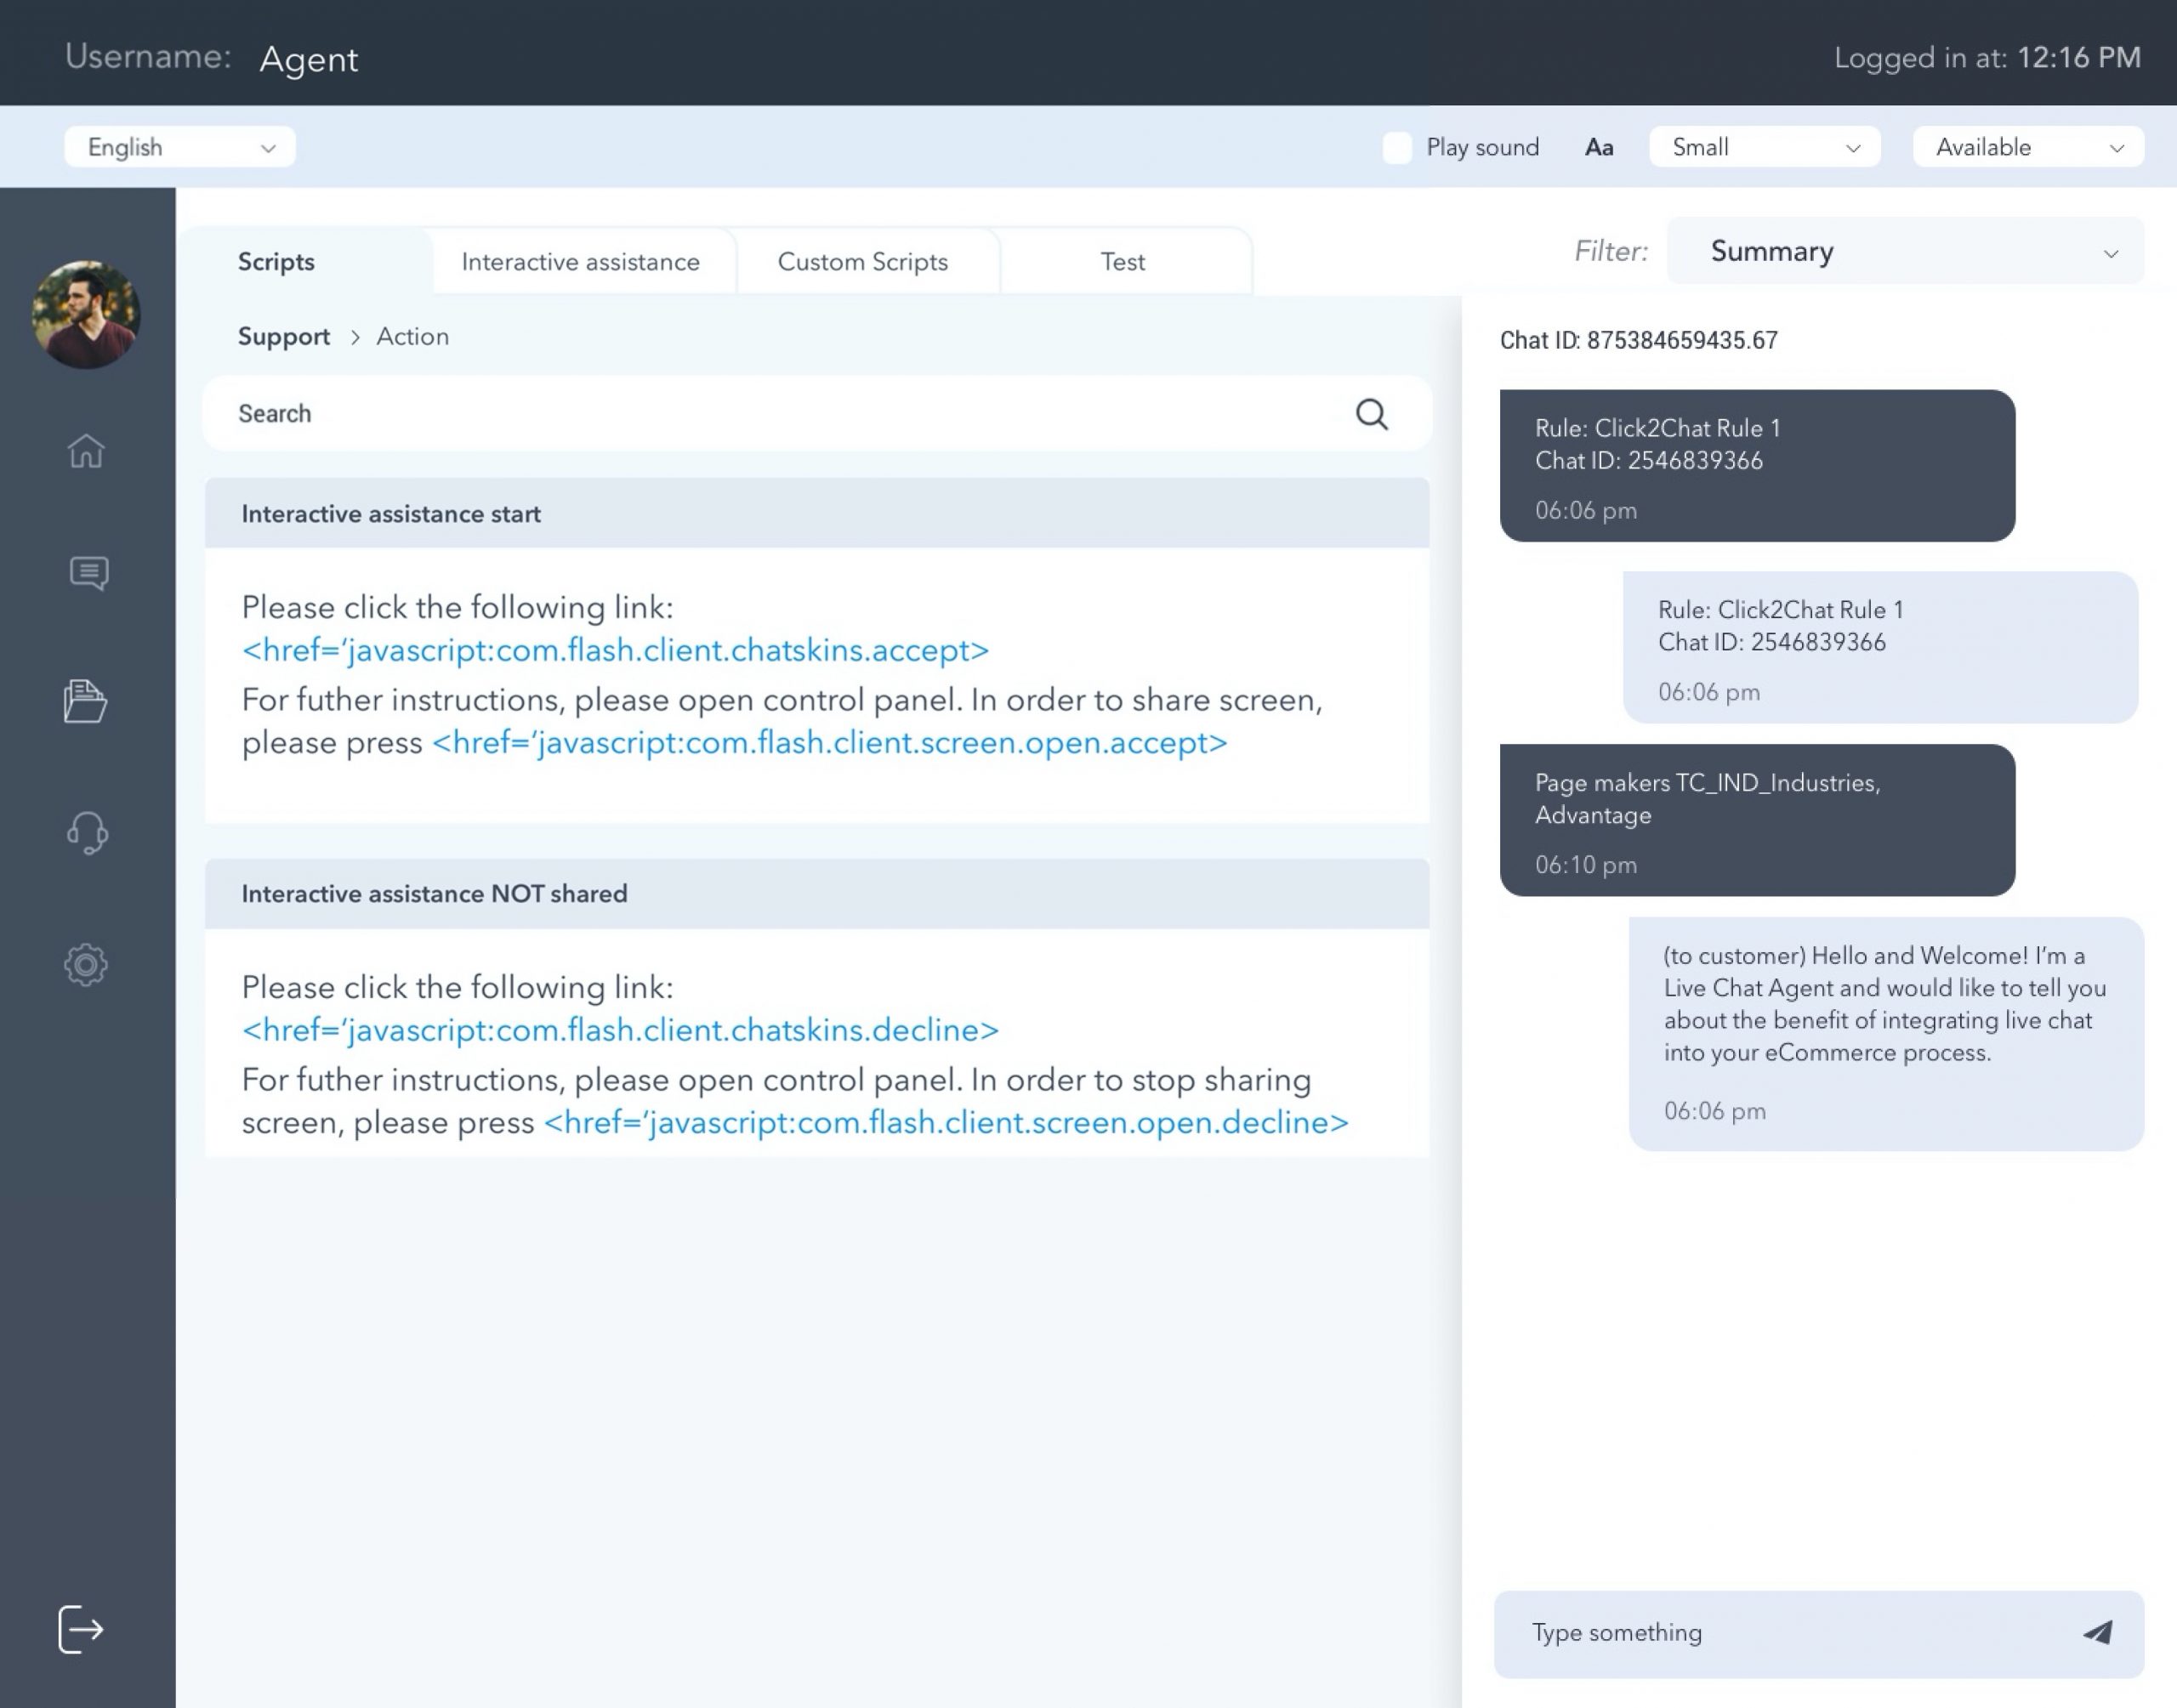Image resolution: width=2177 pixels, height=1708 pixels.
Task: Click the Search input field
Action: click(x=817, y=414)
